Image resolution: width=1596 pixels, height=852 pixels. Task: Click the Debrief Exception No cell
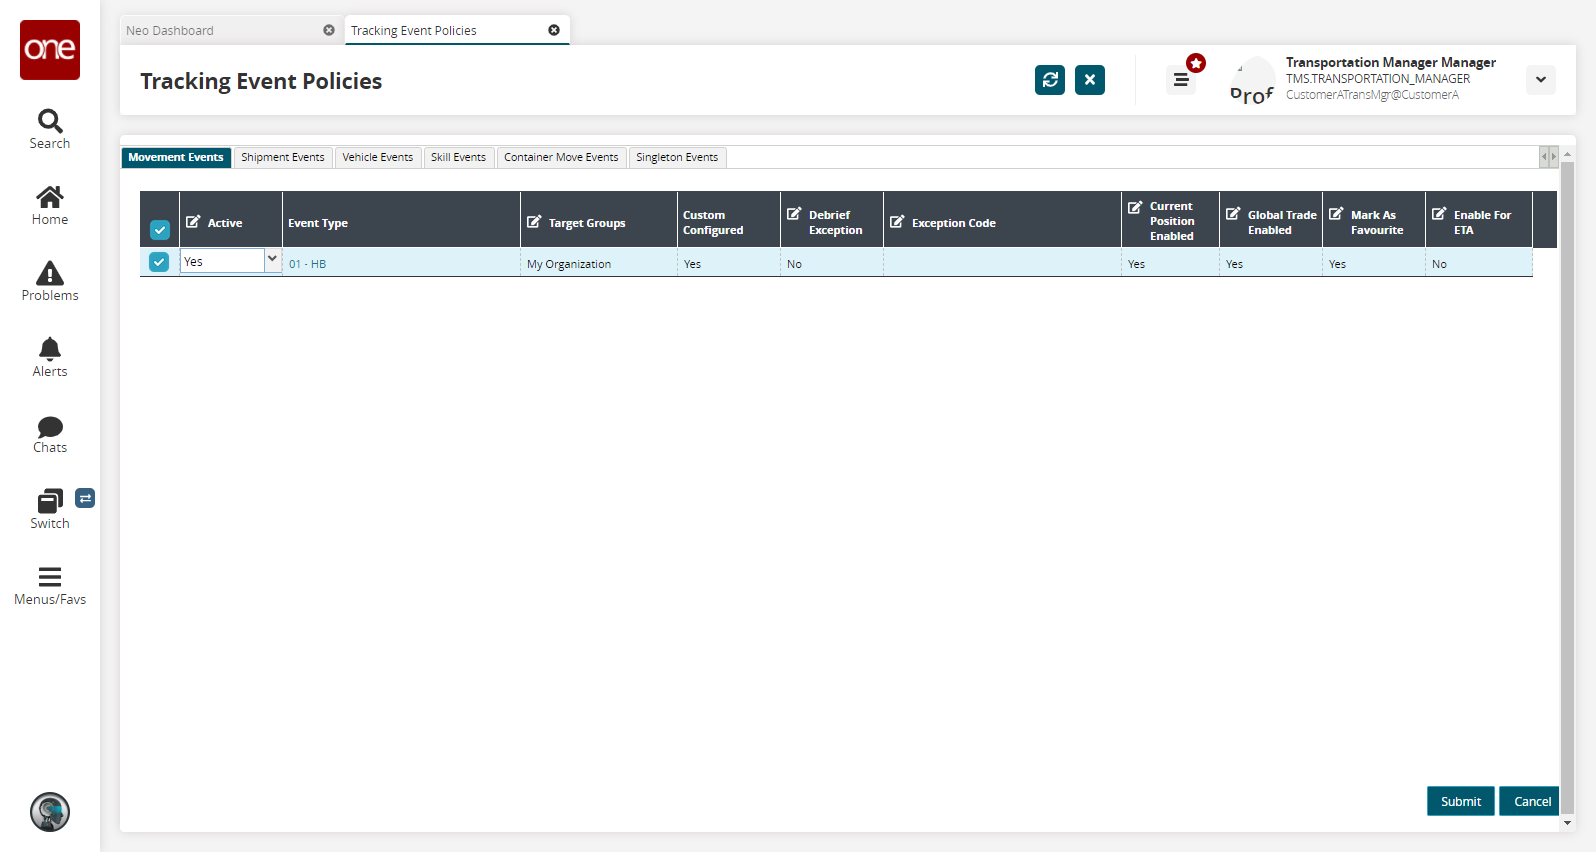[832, 264]
